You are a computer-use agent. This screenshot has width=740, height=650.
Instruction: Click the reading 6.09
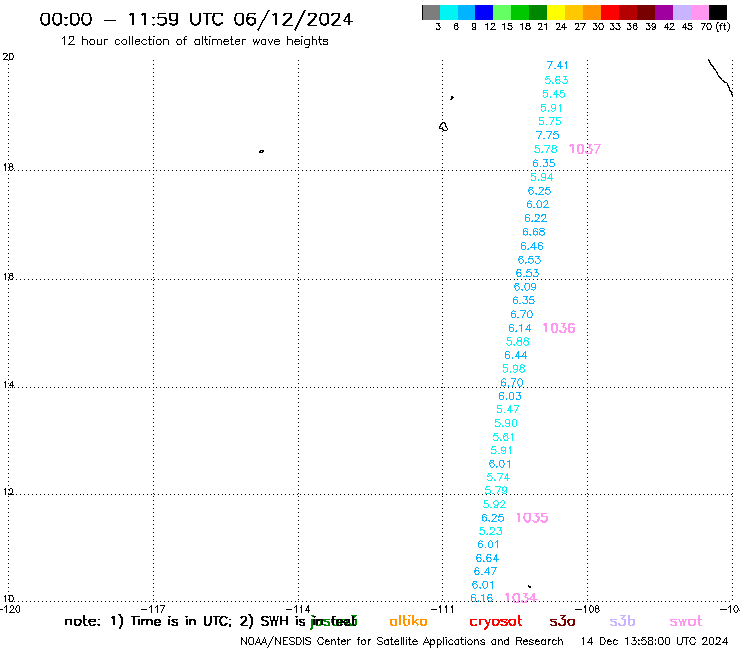pos(525,287)
